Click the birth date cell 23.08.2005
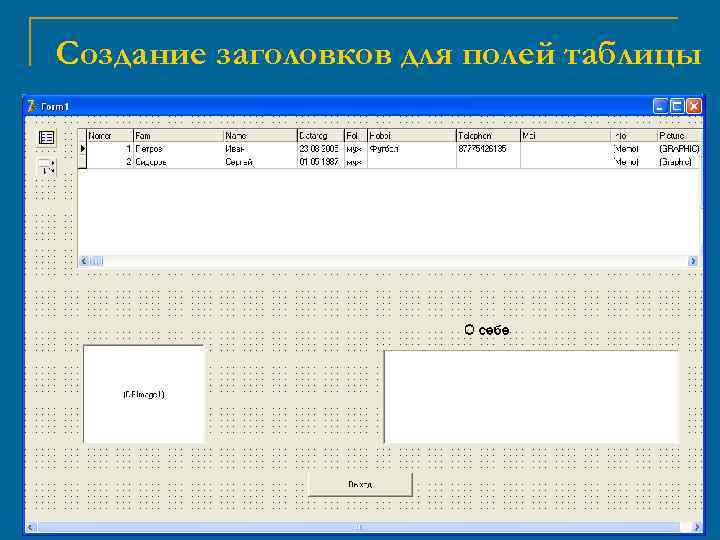This screenshot has width=720, height=540. [321, 149]
